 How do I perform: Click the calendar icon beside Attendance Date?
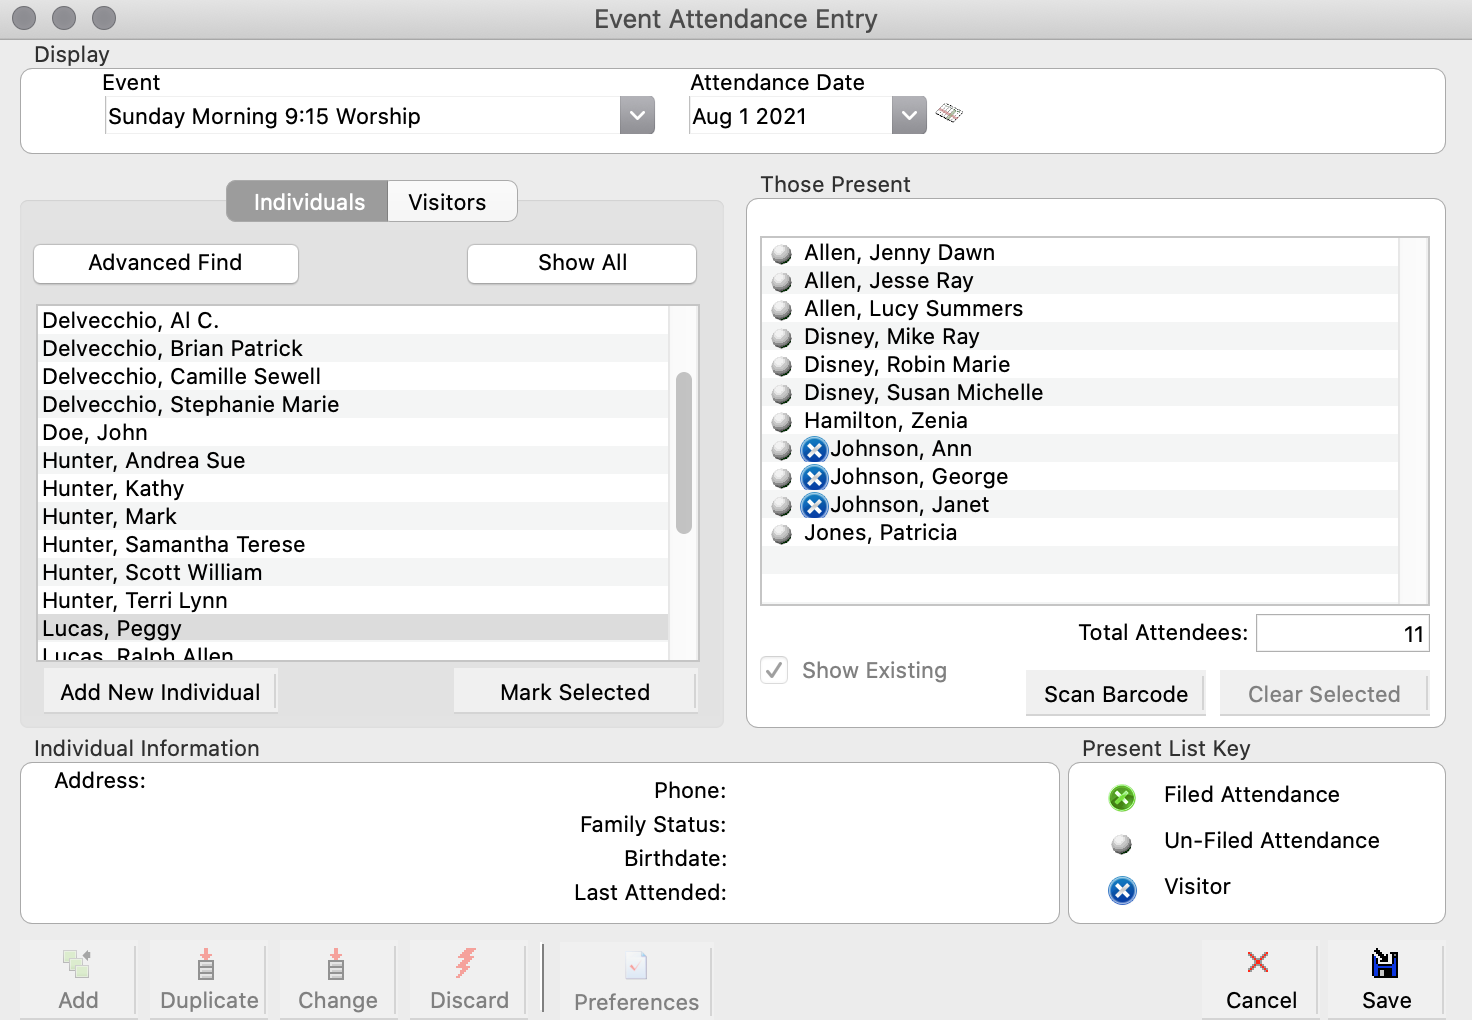949,113
